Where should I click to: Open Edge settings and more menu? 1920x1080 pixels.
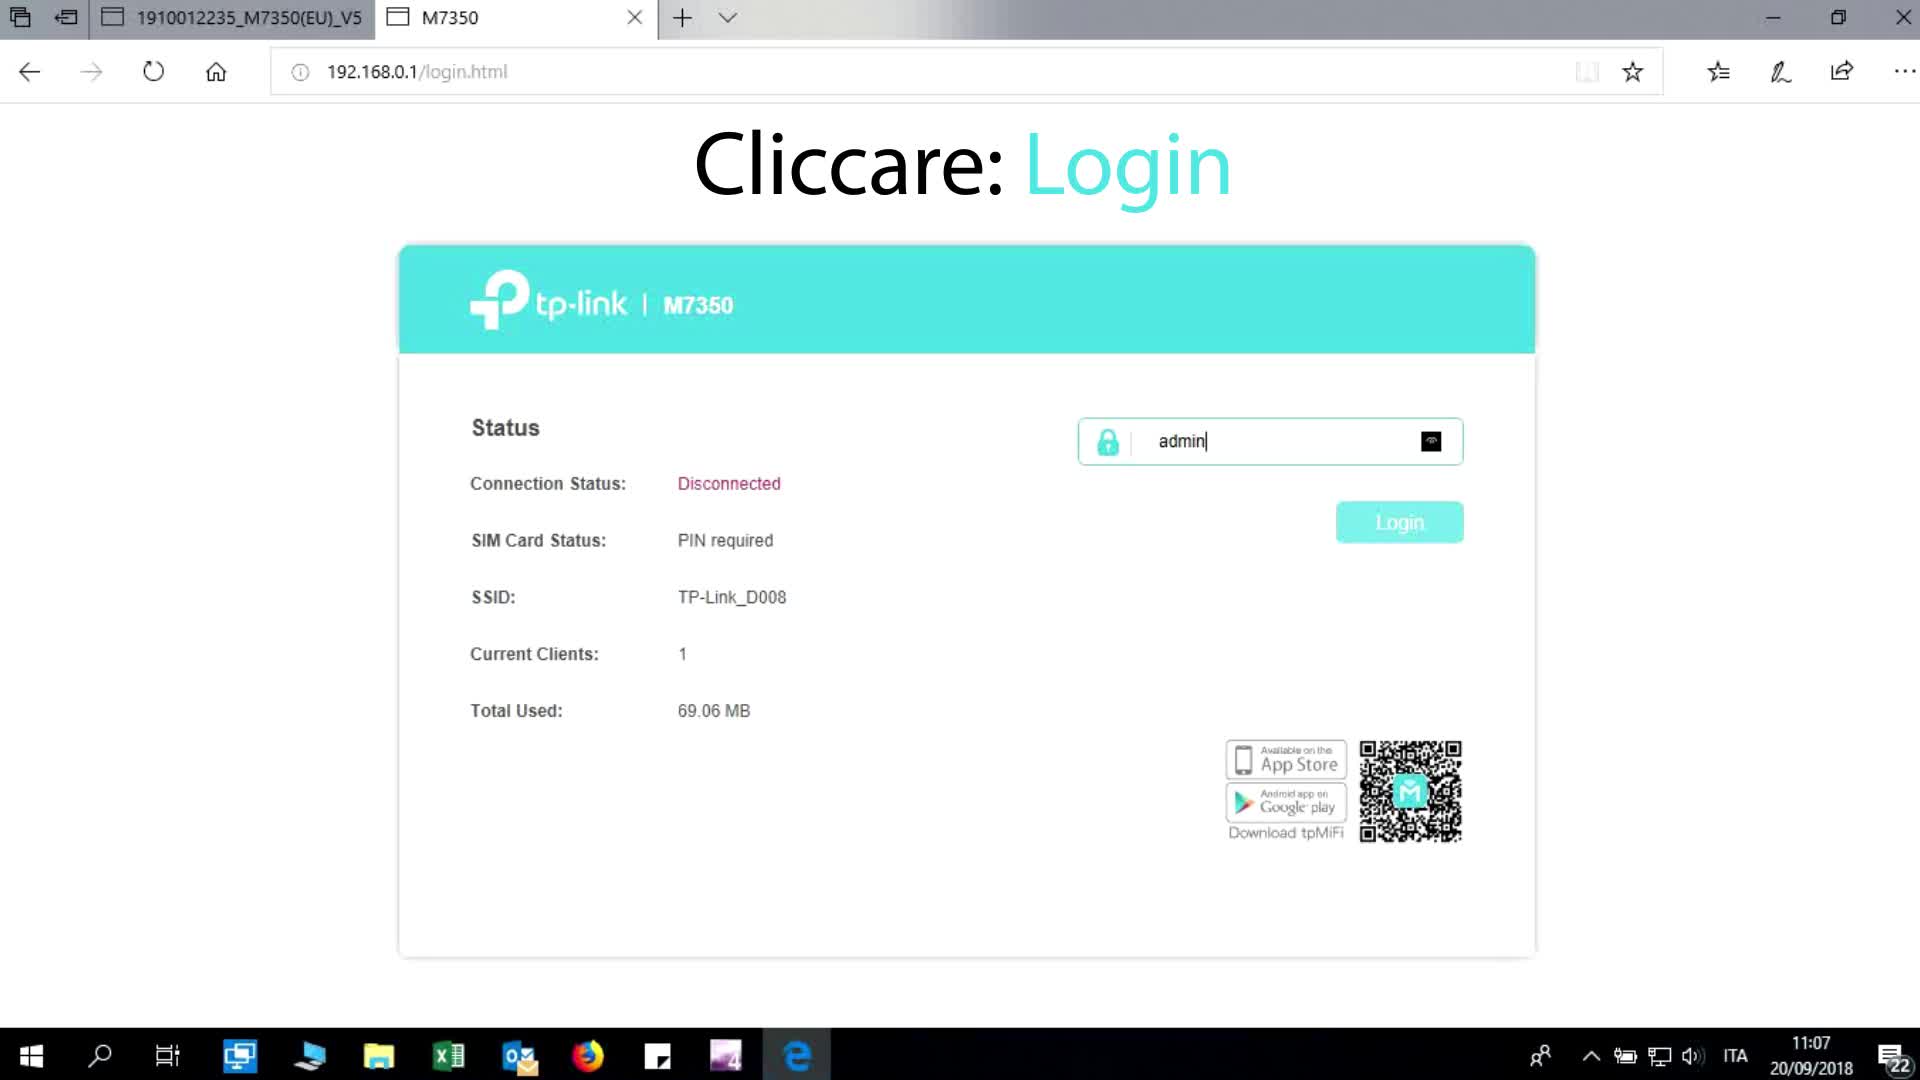click(1903, 72)
